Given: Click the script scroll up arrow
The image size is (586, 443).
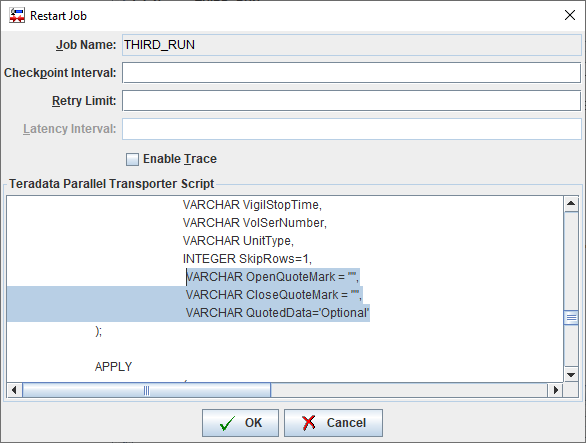Looking at the screenshot, I should [571, 203].
